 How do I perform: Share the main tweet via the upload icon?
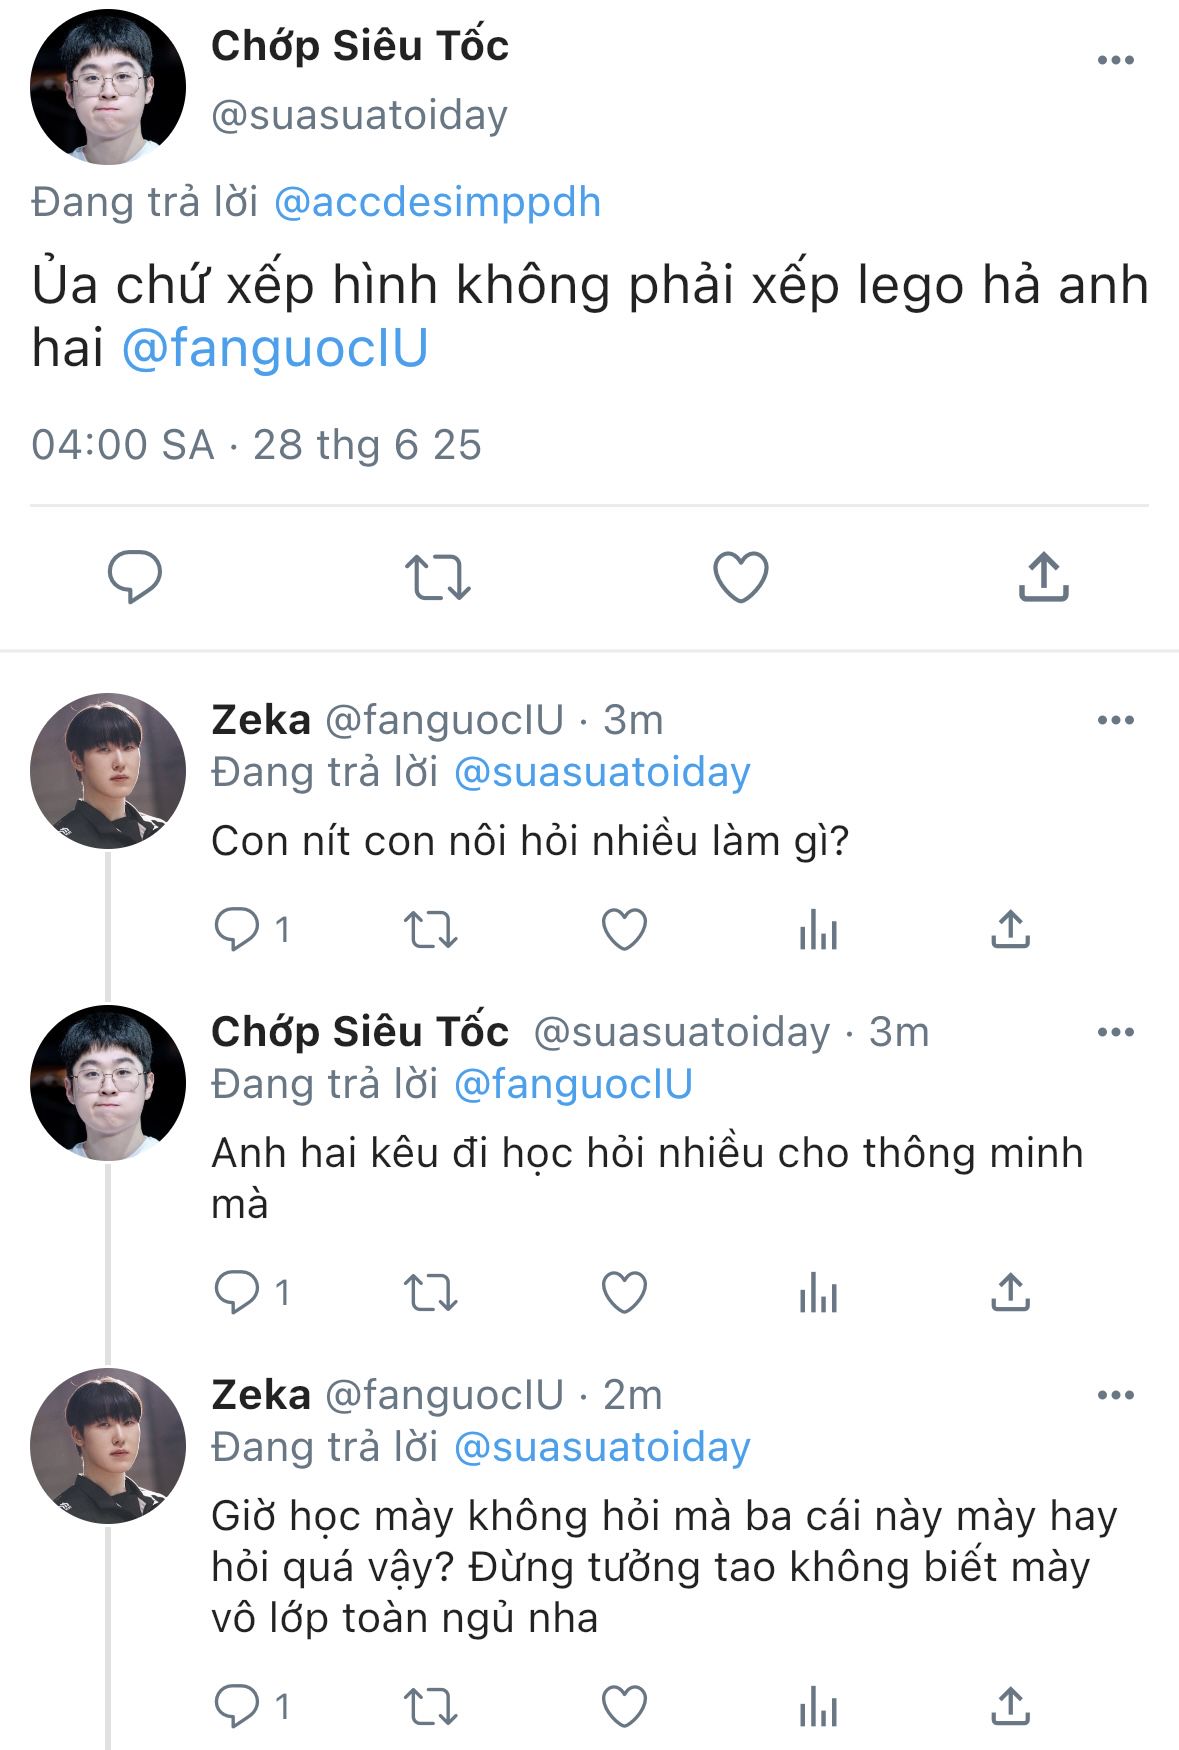(x=1043, y=577)
